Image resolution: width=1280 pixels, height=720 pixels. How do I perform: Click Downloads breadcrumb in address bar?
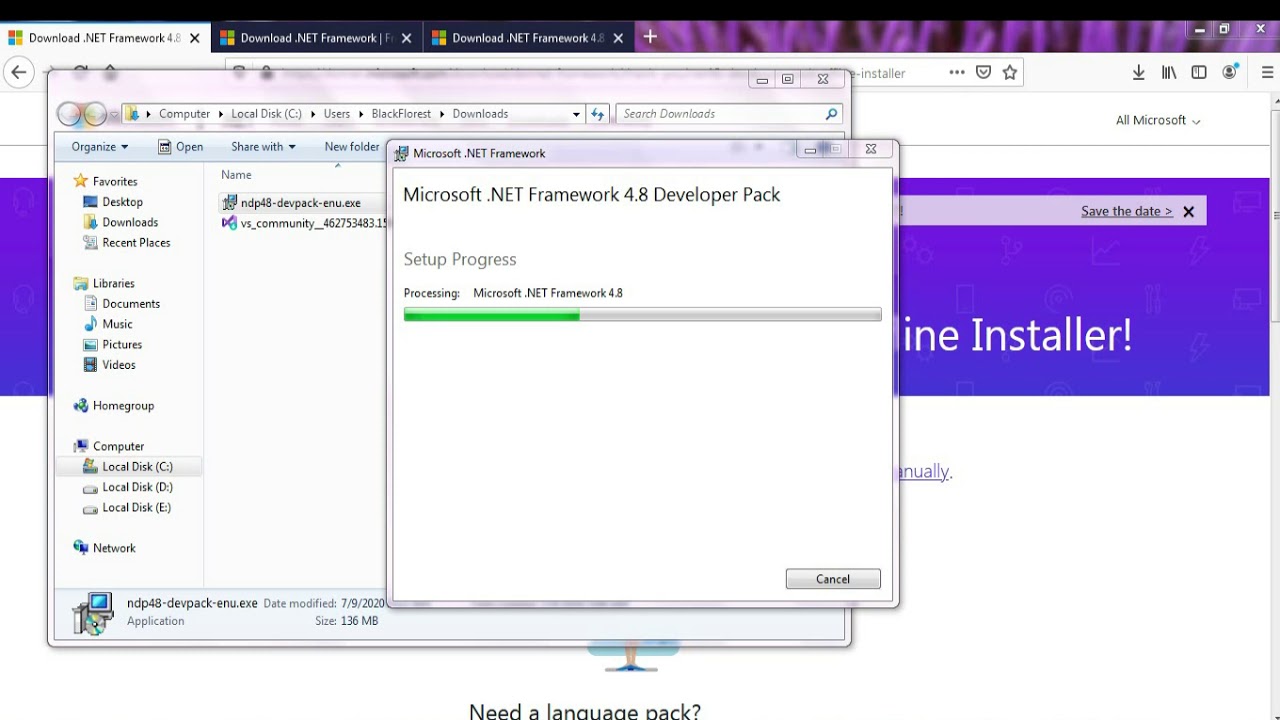click(480, 114)
